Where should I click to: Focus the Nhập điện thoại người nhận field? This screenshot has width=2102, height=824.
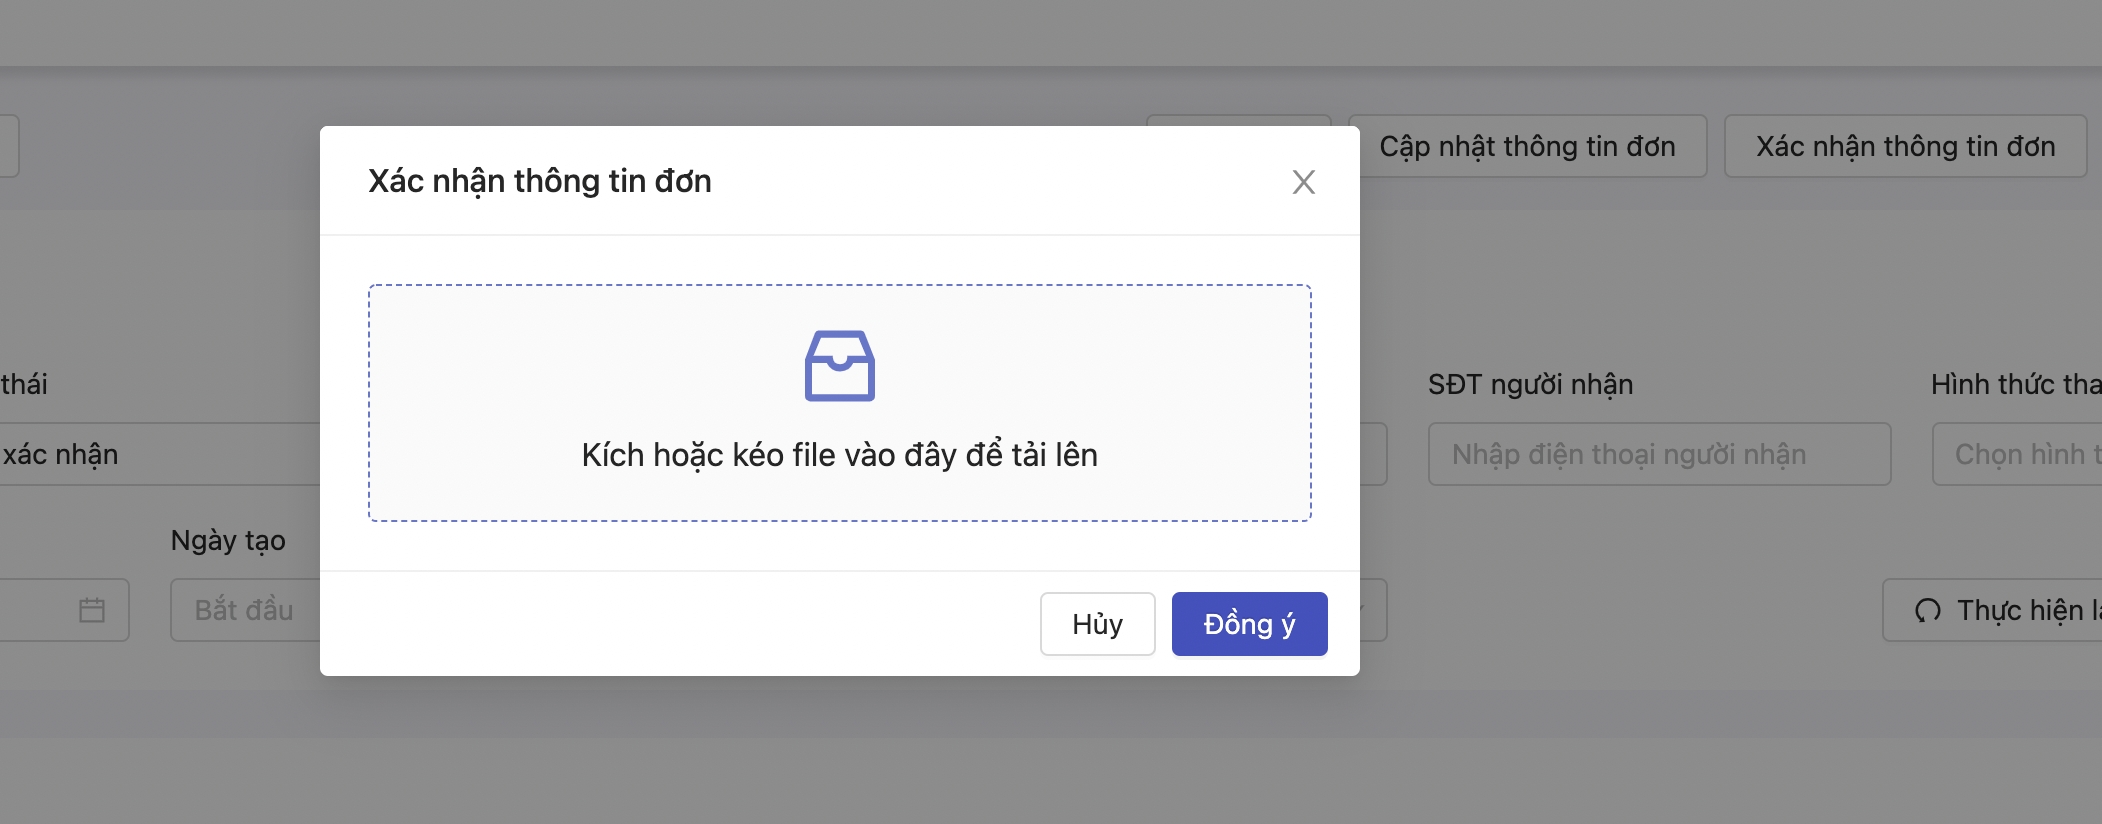tap(1659, 455)
